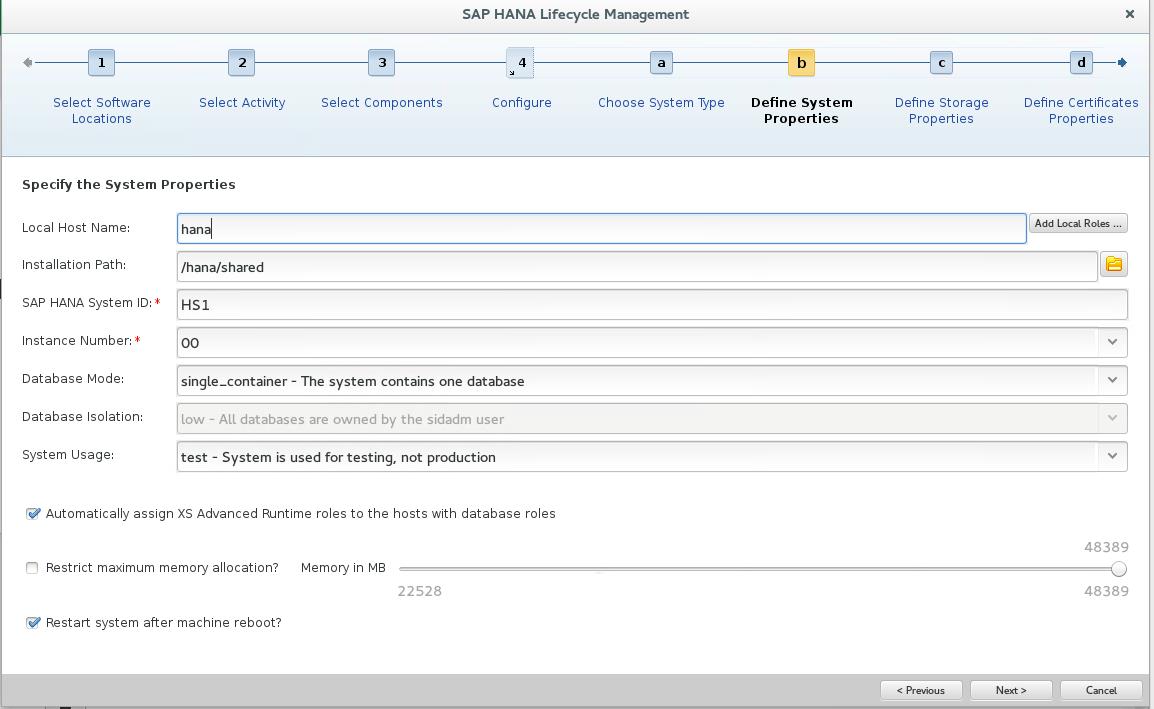Screen dimensions: 1154x709
Task: Click the highlighted step b icon
Action: 801,62
